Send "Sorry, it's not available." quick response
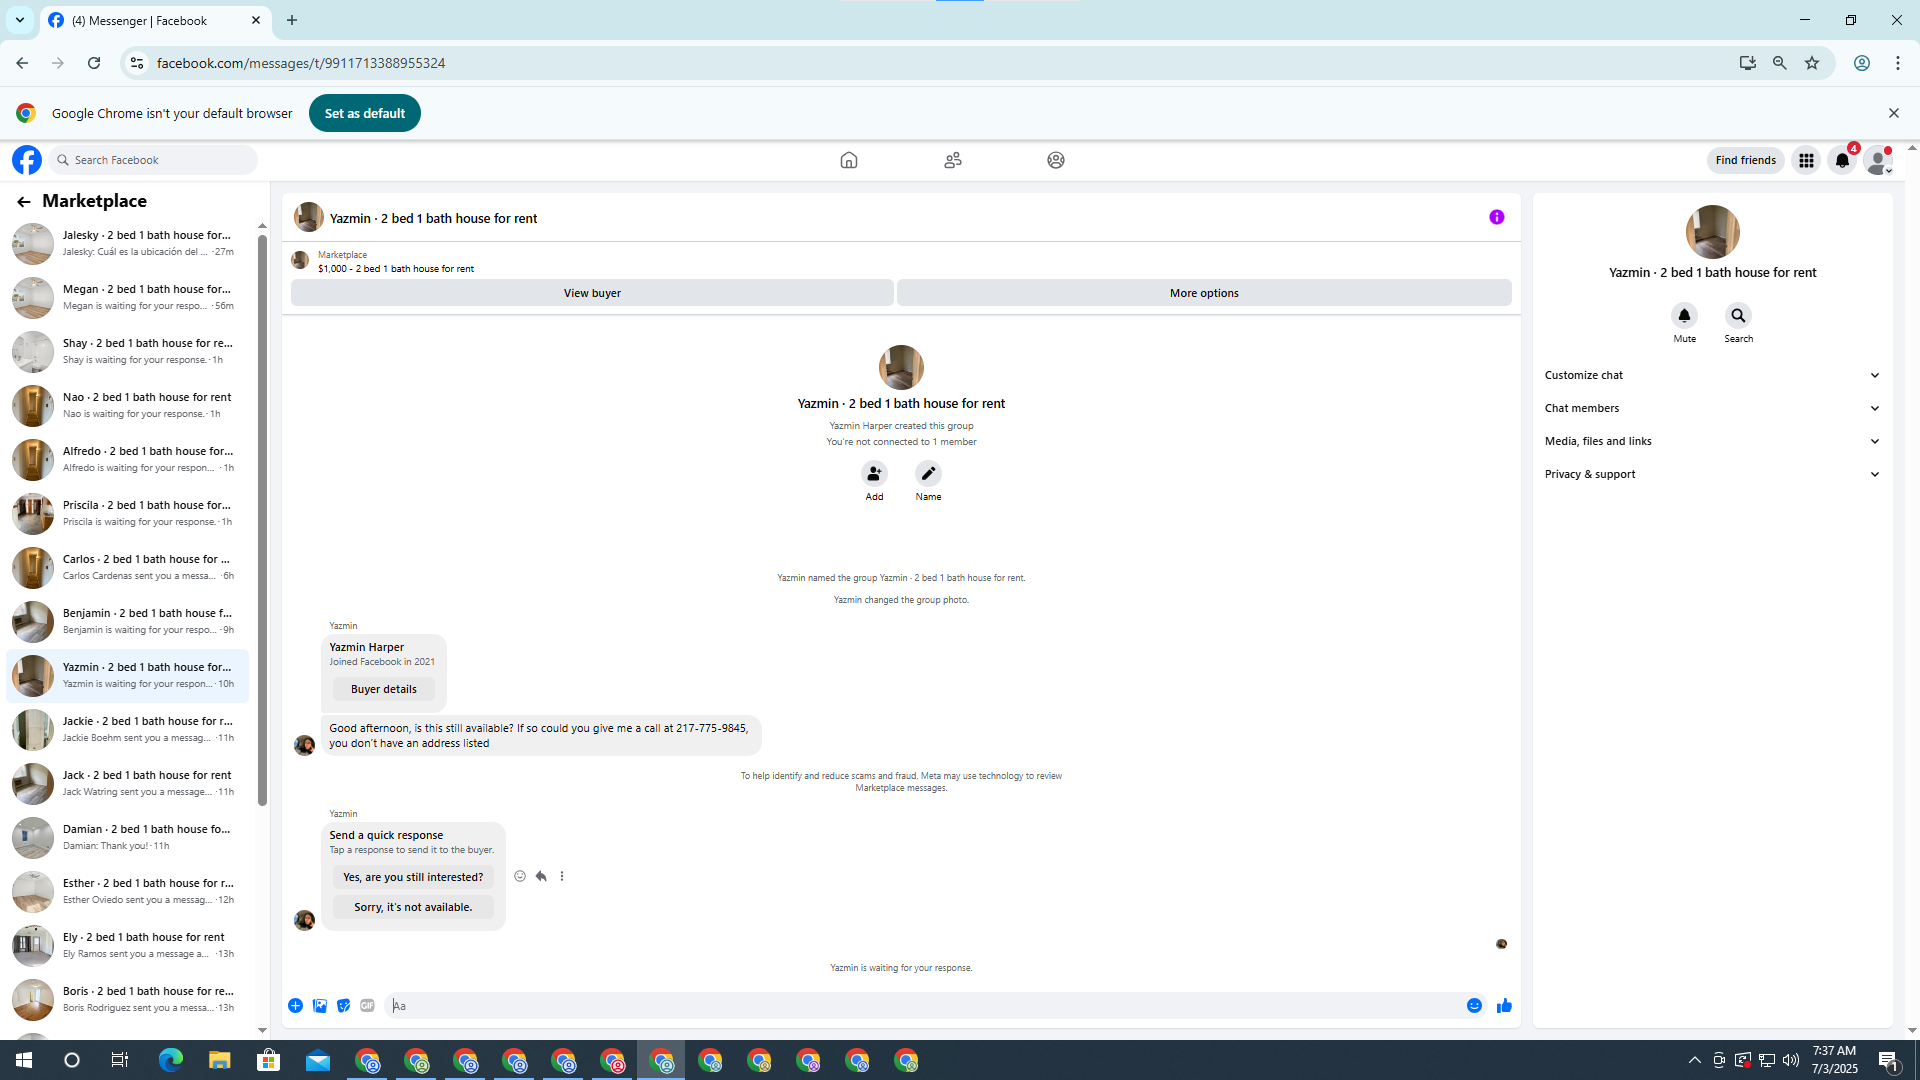The width and height of the screenshot is (1920, 1080). [413, 907]
